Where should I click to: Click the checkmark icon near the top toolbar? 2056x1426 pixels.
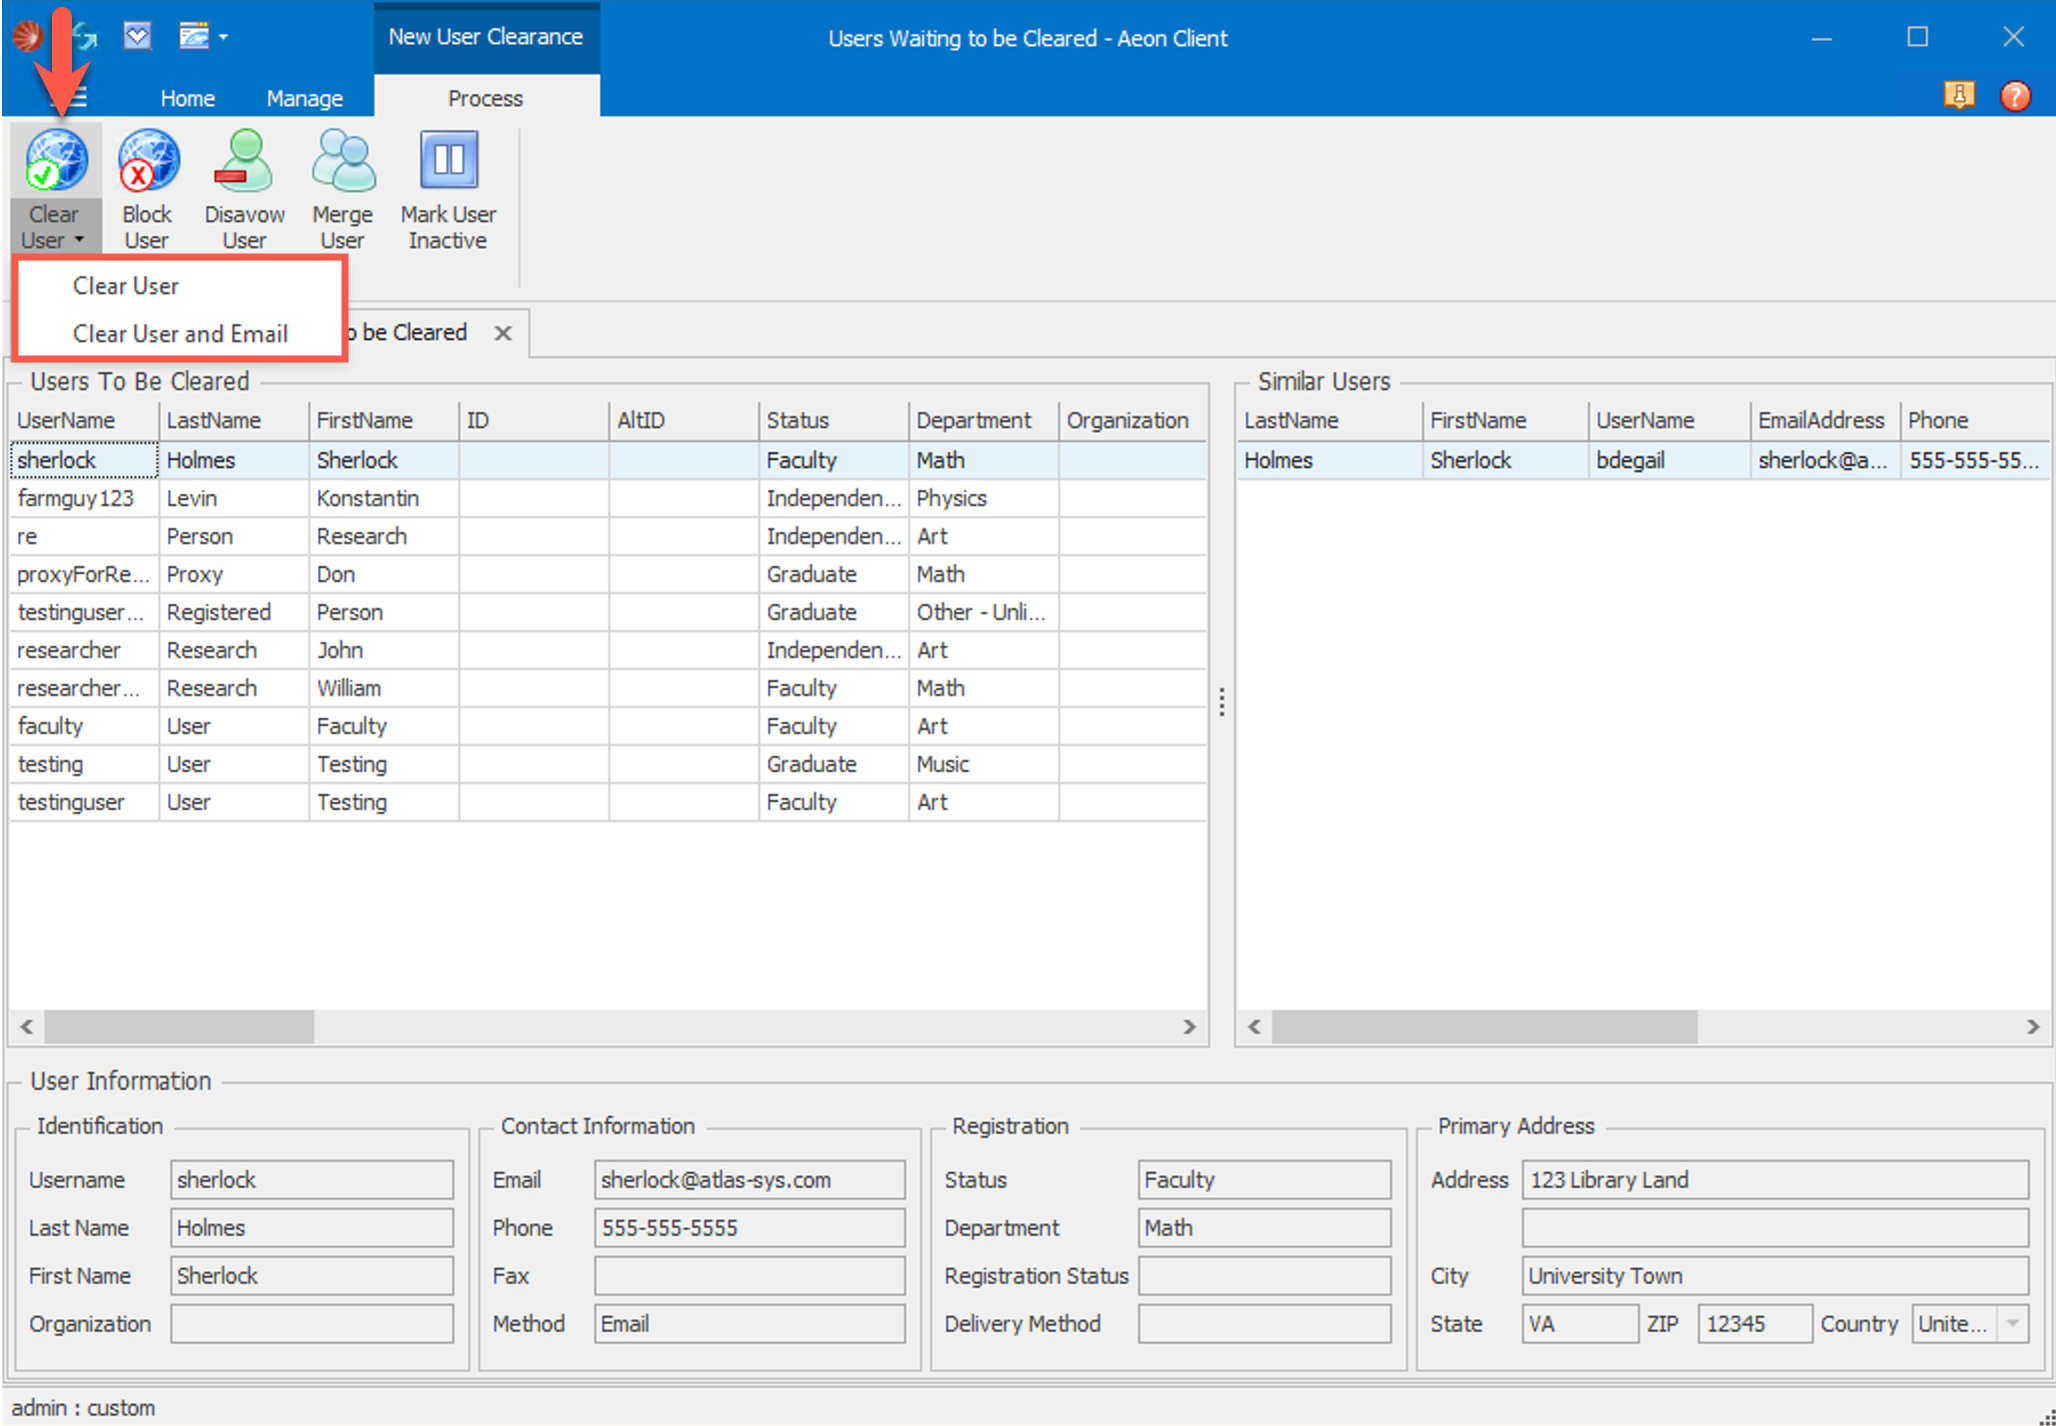(137, 35)
